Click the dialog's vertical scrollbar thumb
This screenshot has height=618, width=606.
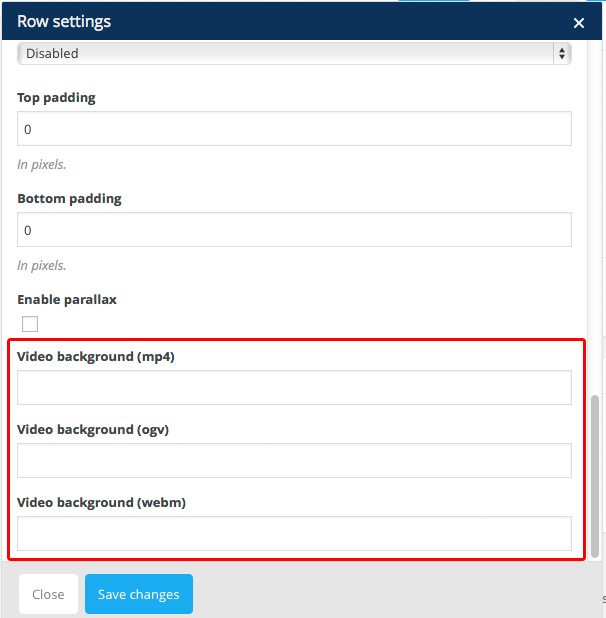pyautogui.click(x=596, y=475)
